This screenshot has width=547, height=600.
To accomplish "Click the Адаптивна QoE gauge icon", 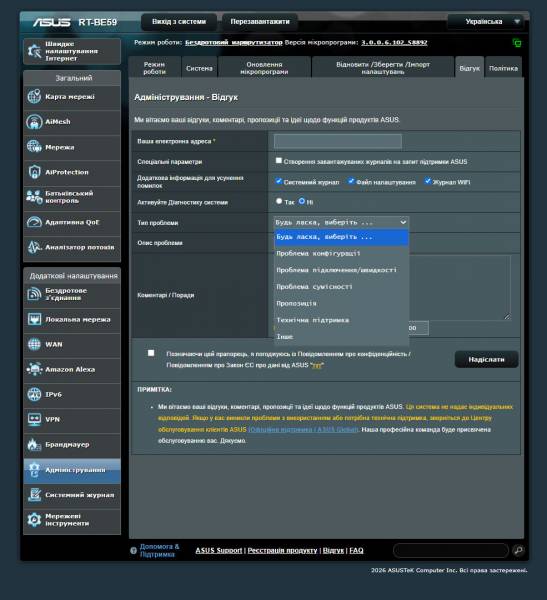I will (x=34, y=222).
